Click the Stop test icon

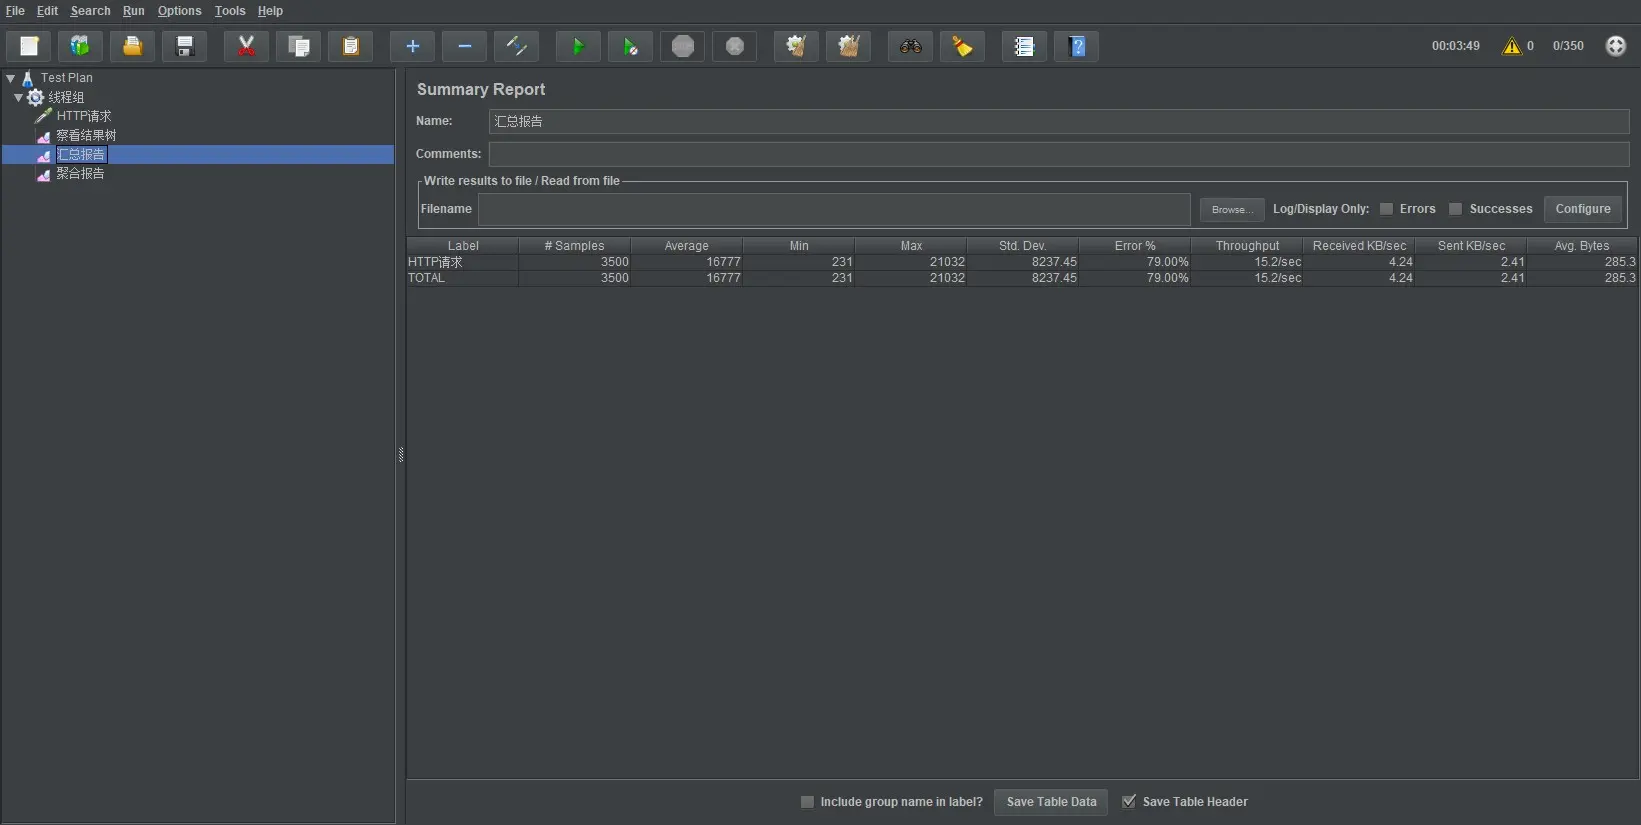(683, 46)
